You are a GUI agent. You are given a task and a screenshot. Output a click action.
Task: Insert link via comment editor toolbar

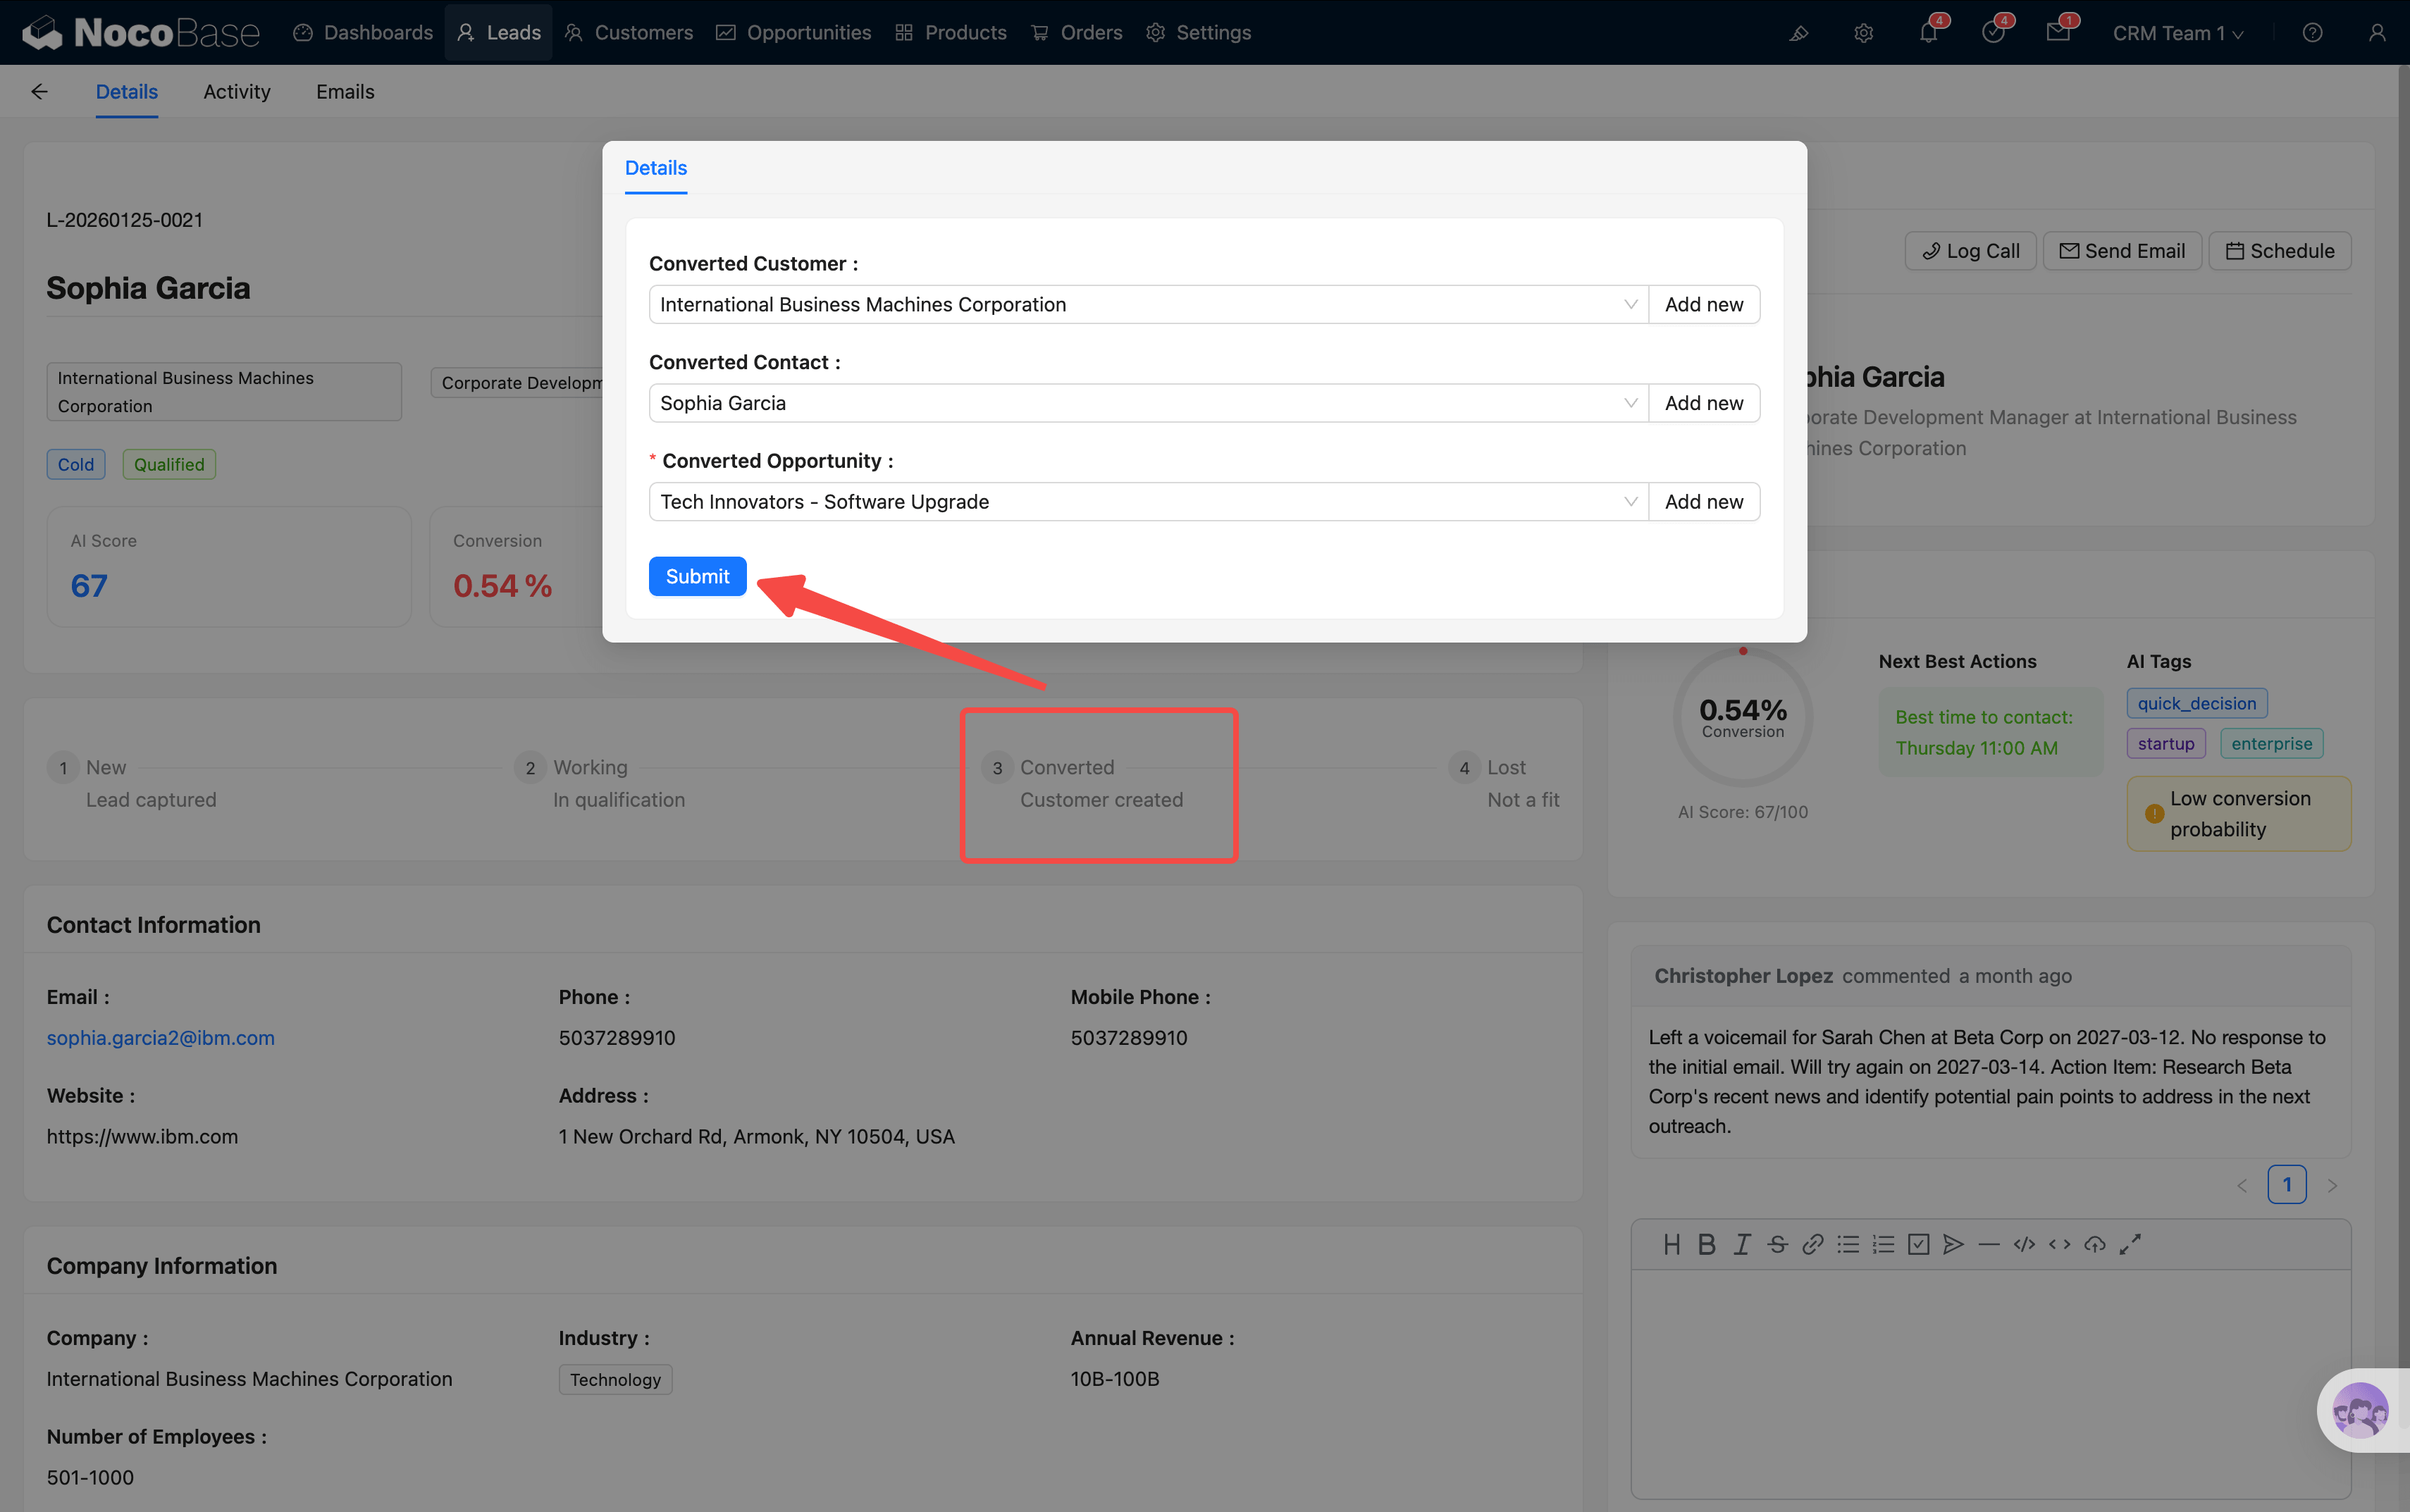1812,1244
